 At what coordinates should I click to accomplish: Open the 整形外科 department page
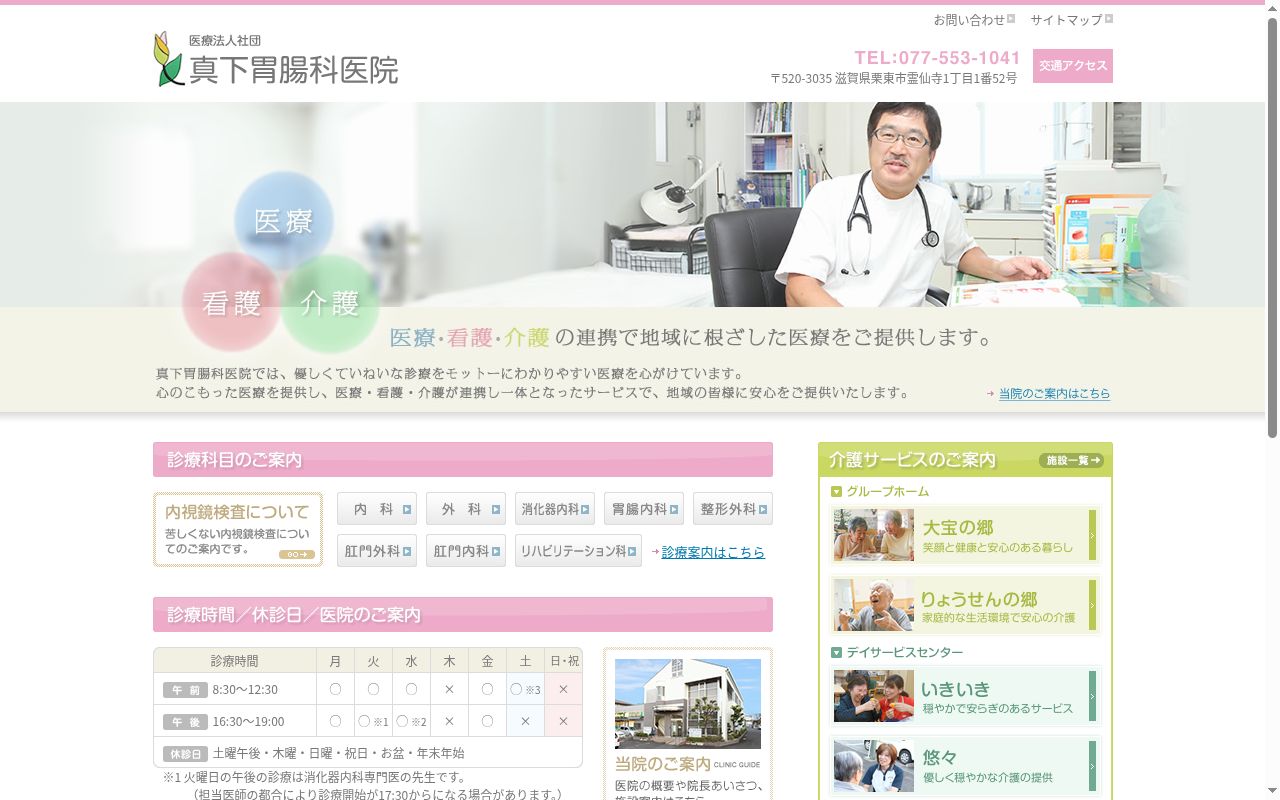pyautogui.click(x=733, y=509)
